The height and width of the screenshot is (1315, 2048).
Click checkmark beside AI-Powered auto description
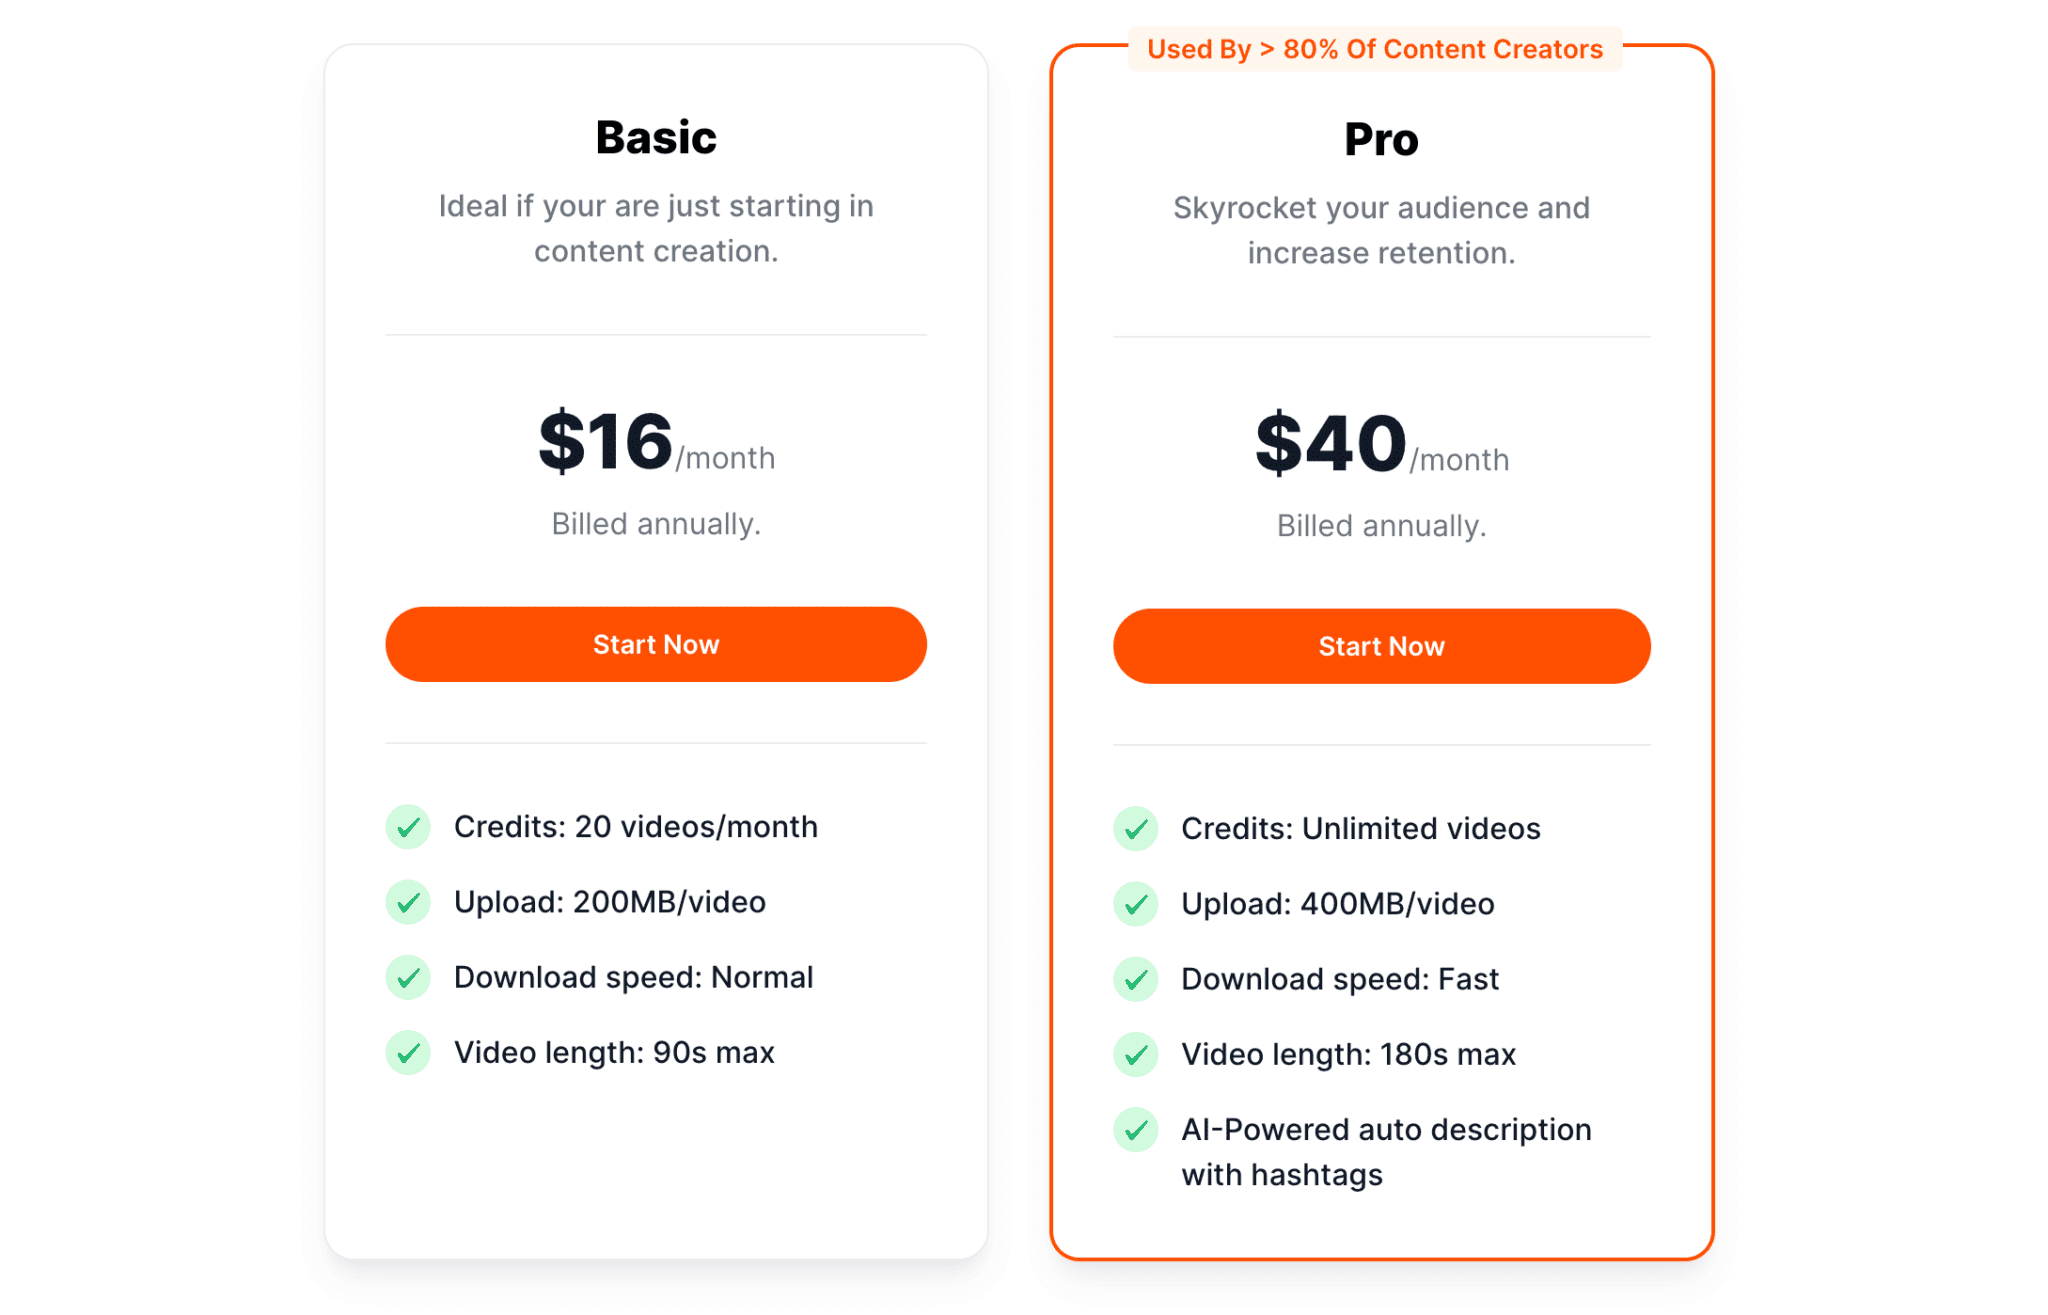click(x=1135, y=1130)
